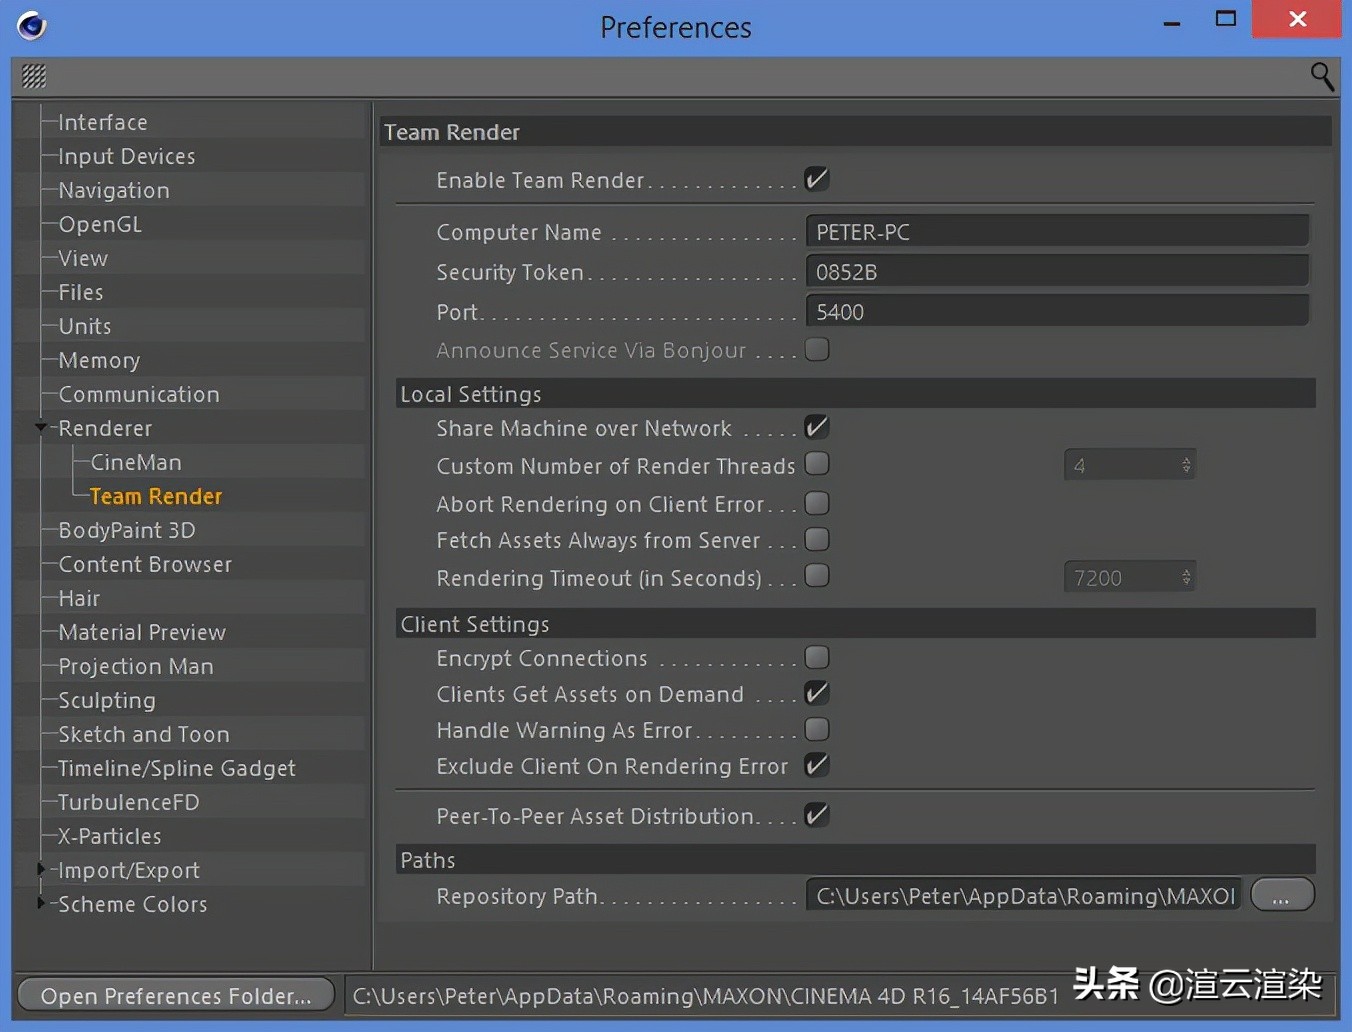
Task: Disable the Enable Team Render checkbox
Action: click(x=817, y=180)
